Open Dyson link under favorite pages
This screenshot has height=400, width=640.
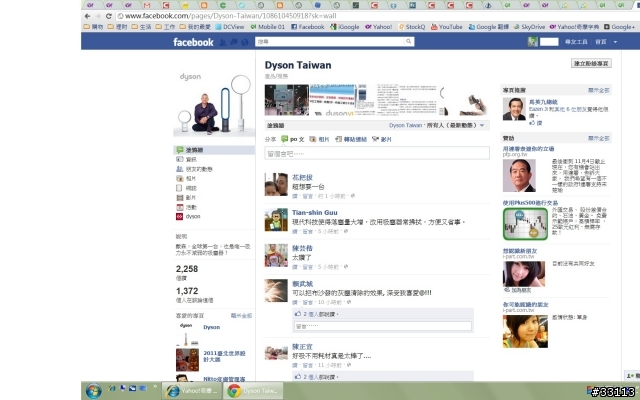211,327
